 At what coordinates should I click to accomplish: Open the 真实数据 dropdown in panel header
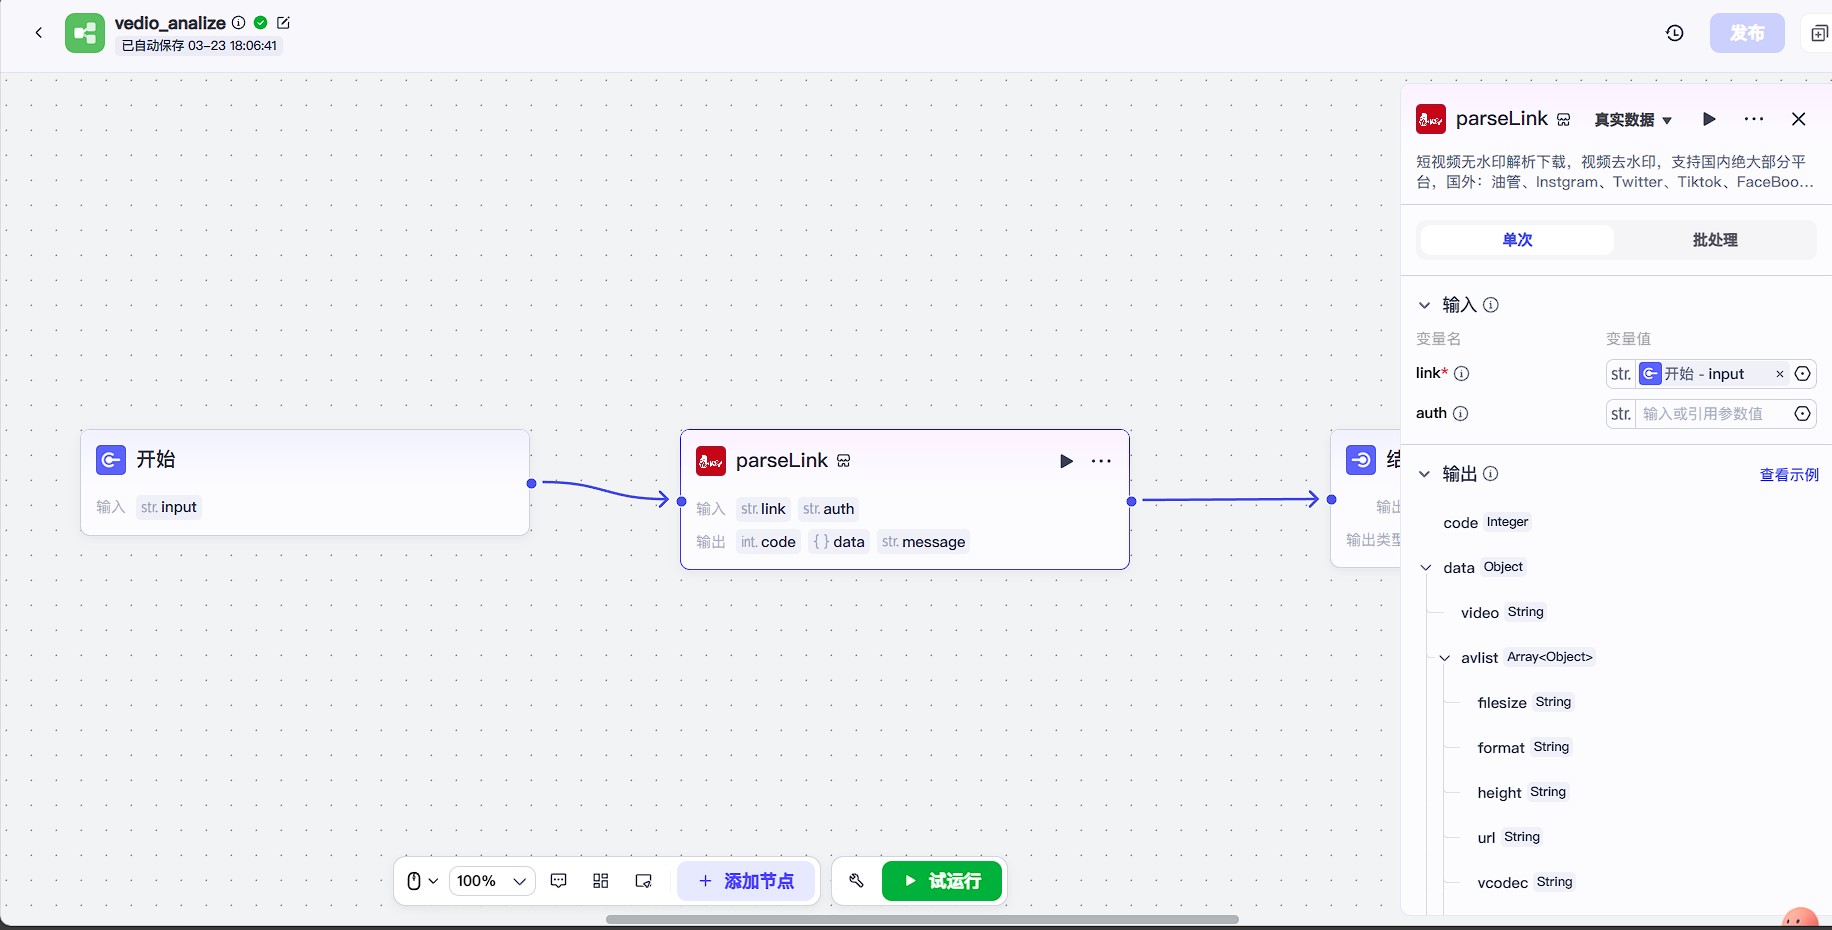tap(1633, 120)
